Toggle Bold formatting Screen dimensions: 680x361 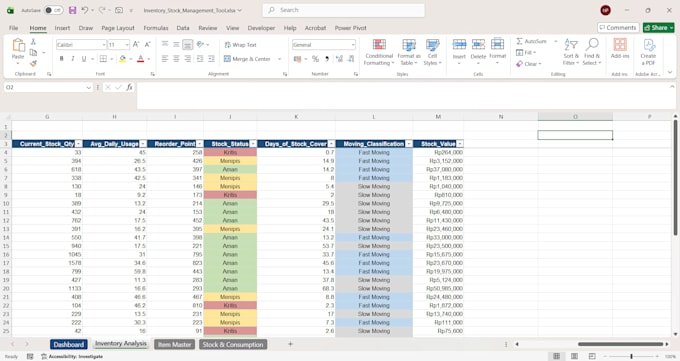tap(62, 59)
